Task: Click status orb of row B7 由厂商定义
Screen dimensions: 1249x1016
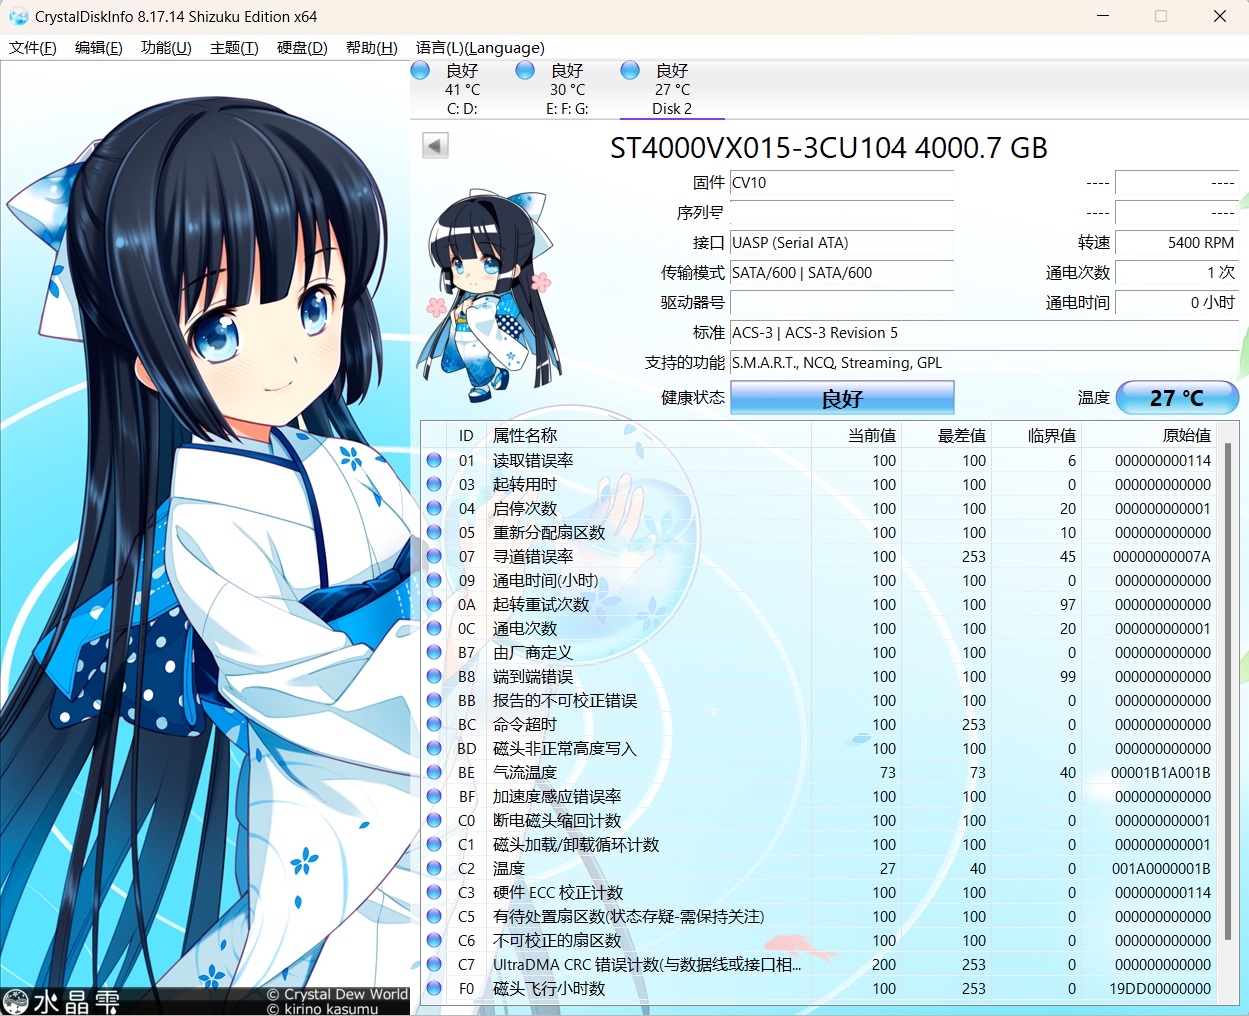Action: (434, 652)
